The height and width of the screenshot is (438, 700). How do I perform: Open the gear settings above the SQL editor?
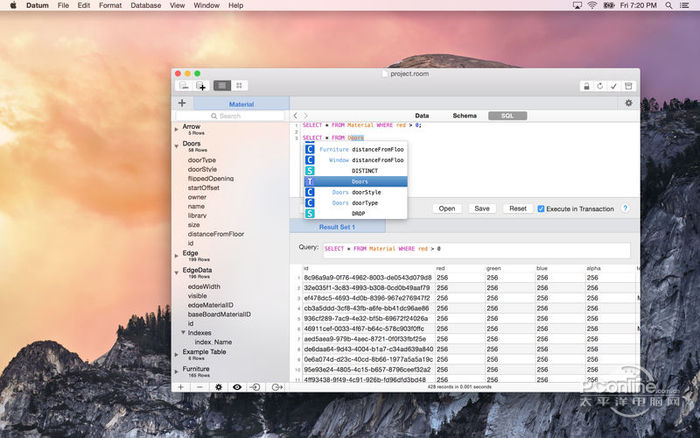[628, 103]
